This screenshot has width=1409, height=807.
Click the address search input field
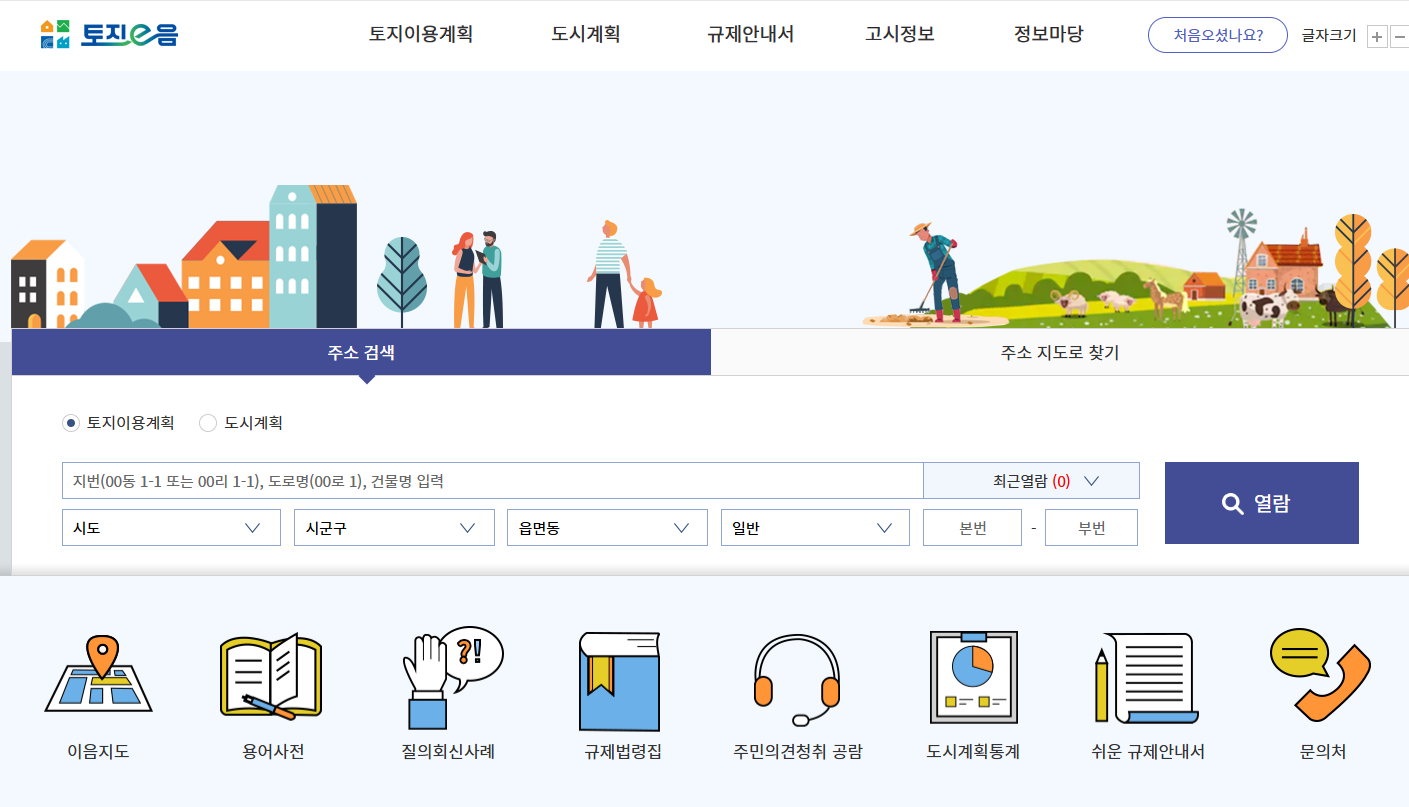click(x=493, y=480)
